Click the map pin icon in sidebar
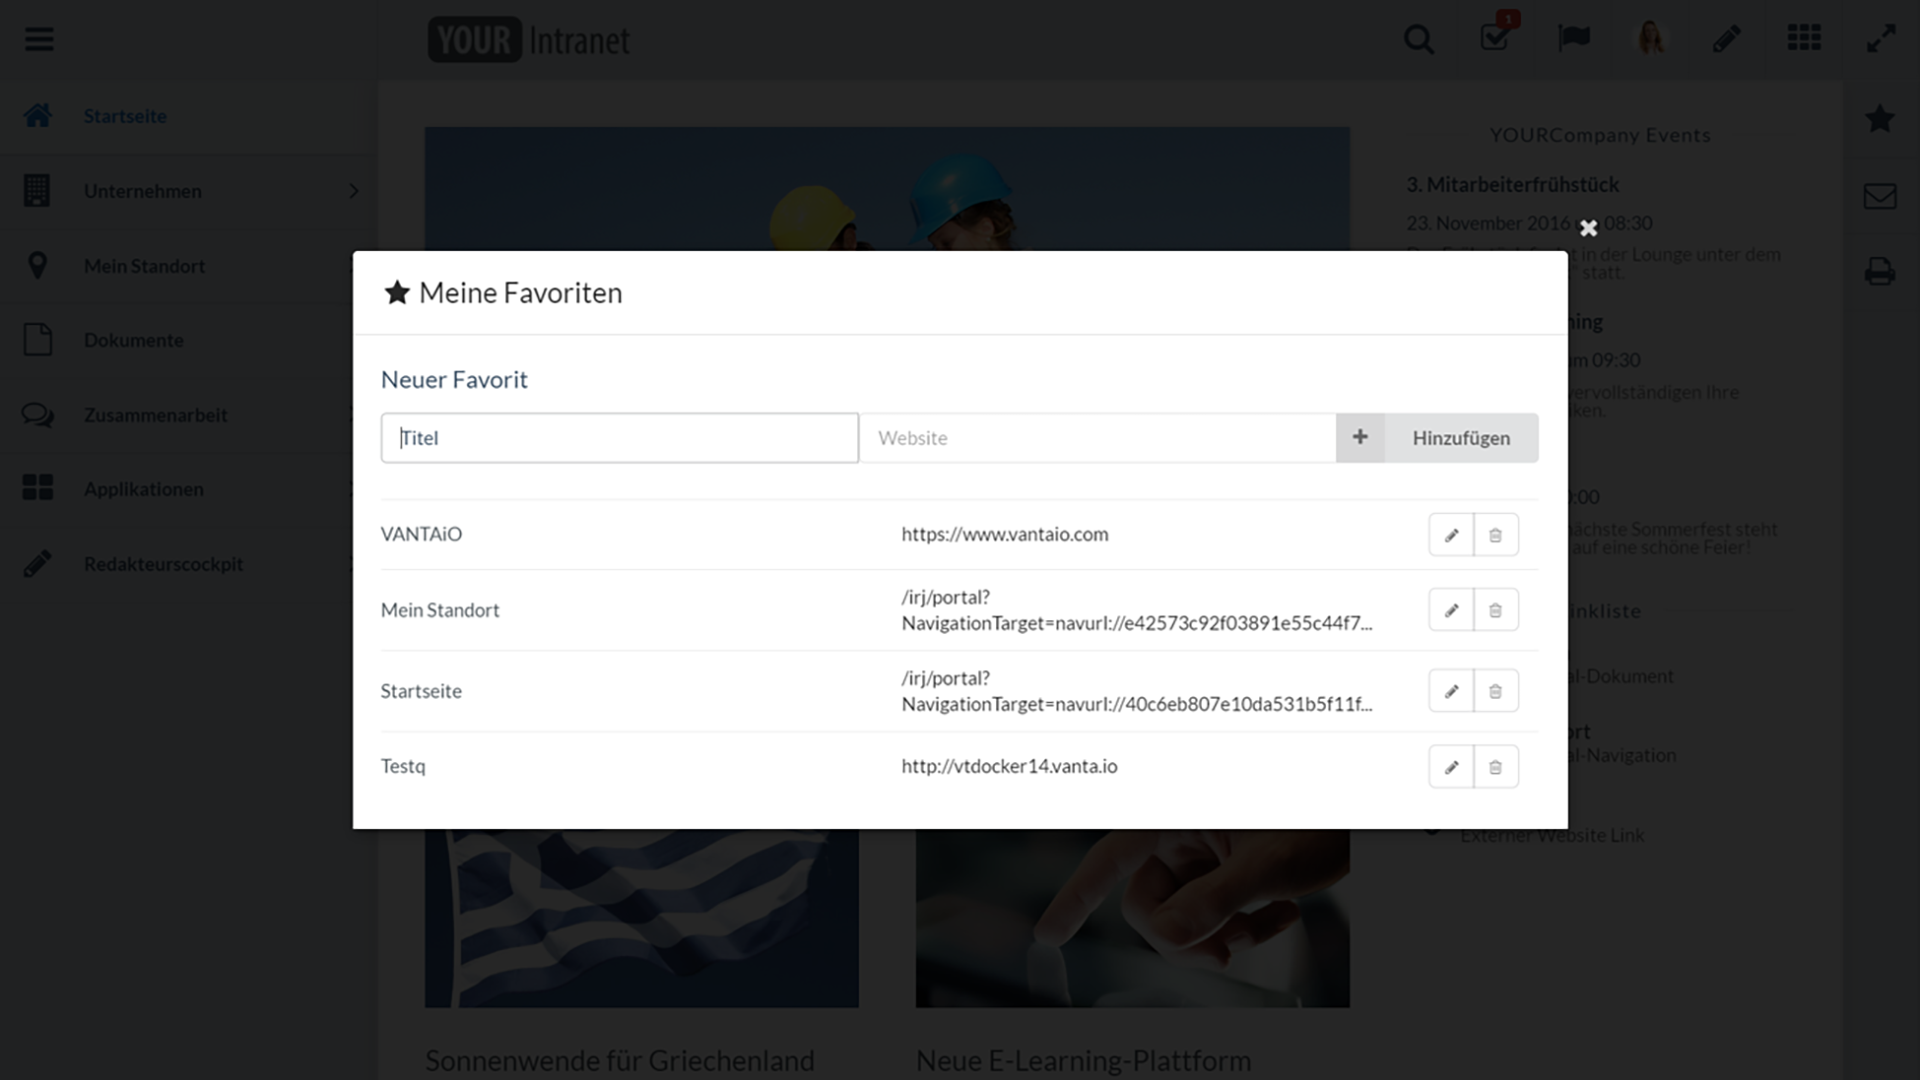Screen dimensions: 1920x1080 37,265
